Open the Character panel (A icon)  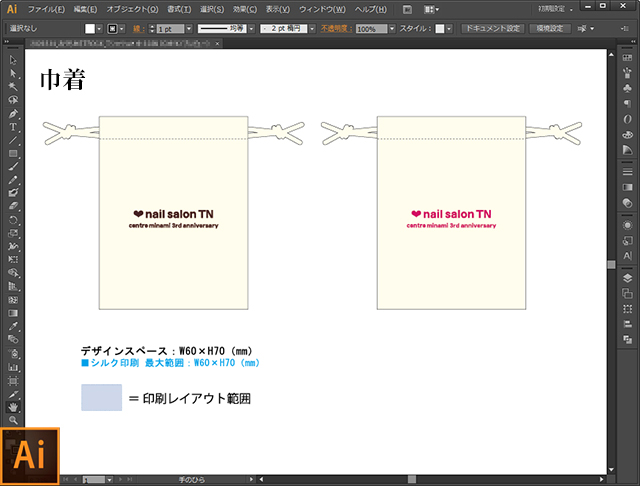point(627,256)
